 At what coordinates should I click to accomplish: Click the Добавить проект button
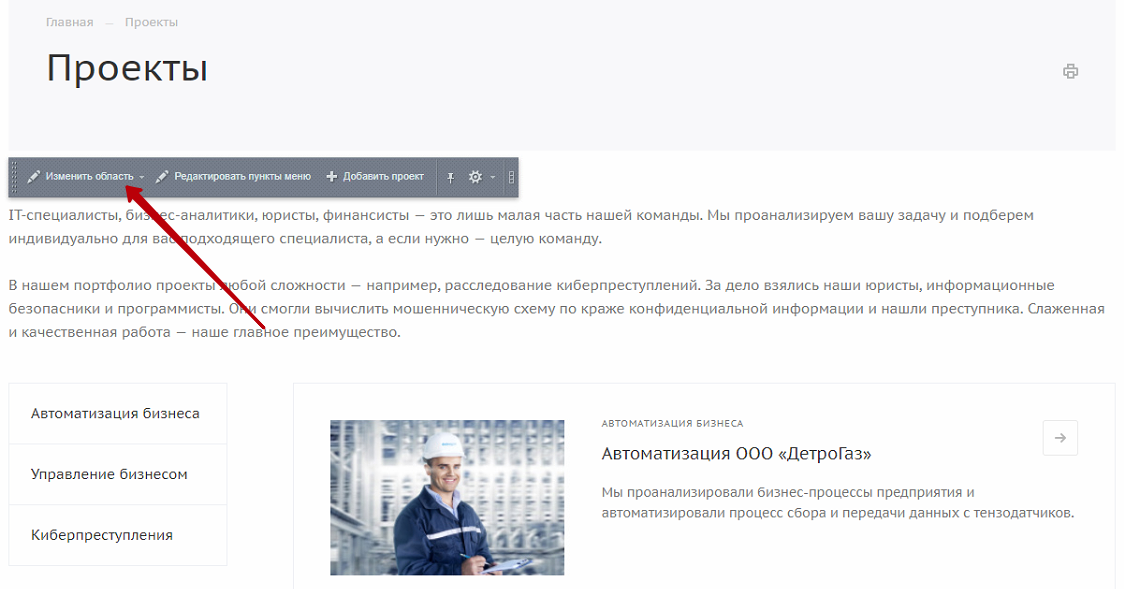pyautogui.click(x=376, y=176)
